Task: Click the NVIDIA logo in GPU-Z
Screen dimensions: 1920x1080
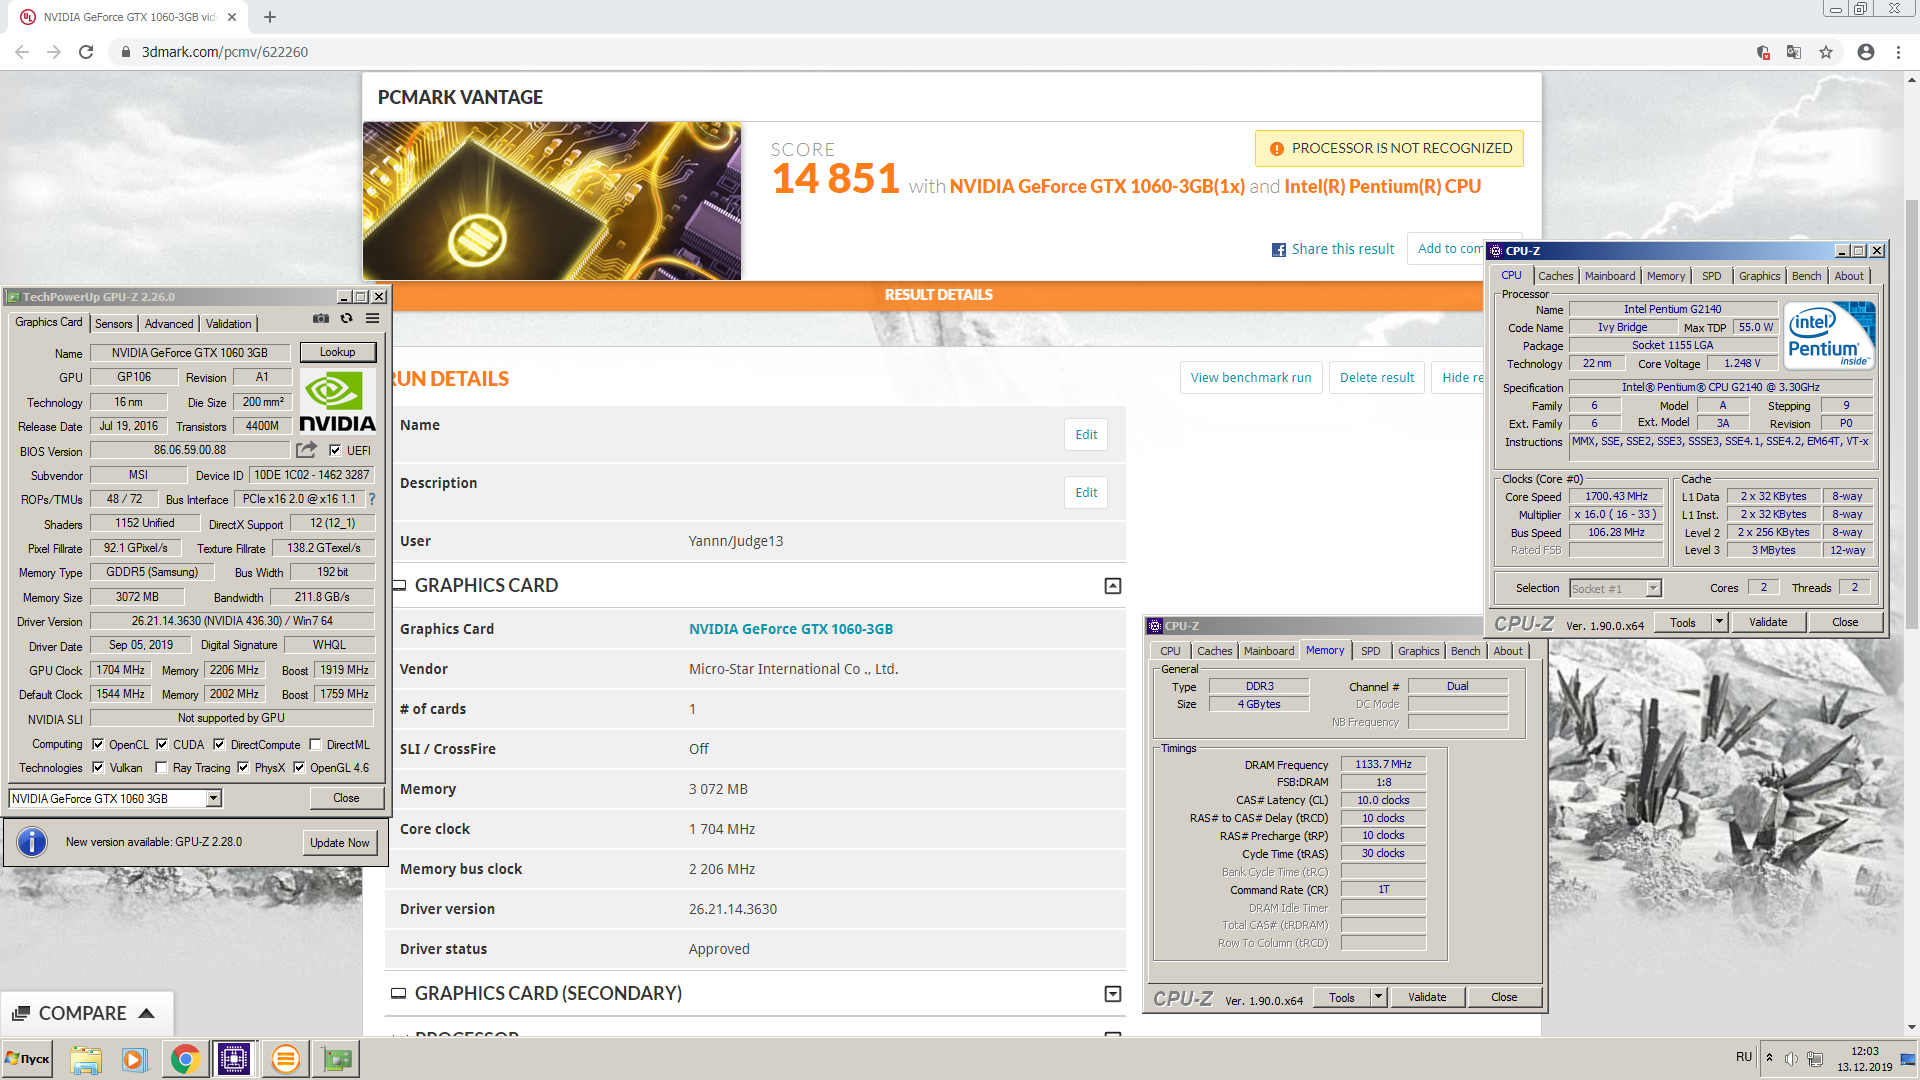Action: coord(337,402)
